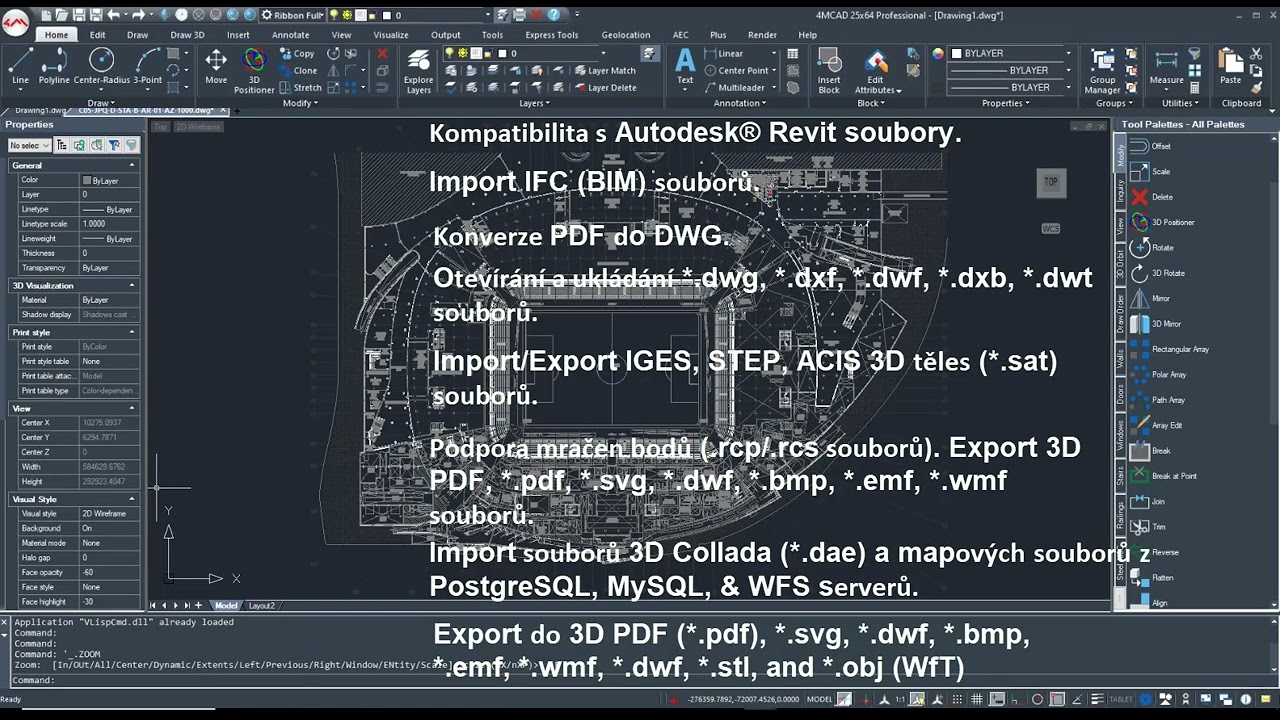Click the color wheel icon in Properties ribbon
Viewport: 1280px width, 720px height.
click(938, 54)
